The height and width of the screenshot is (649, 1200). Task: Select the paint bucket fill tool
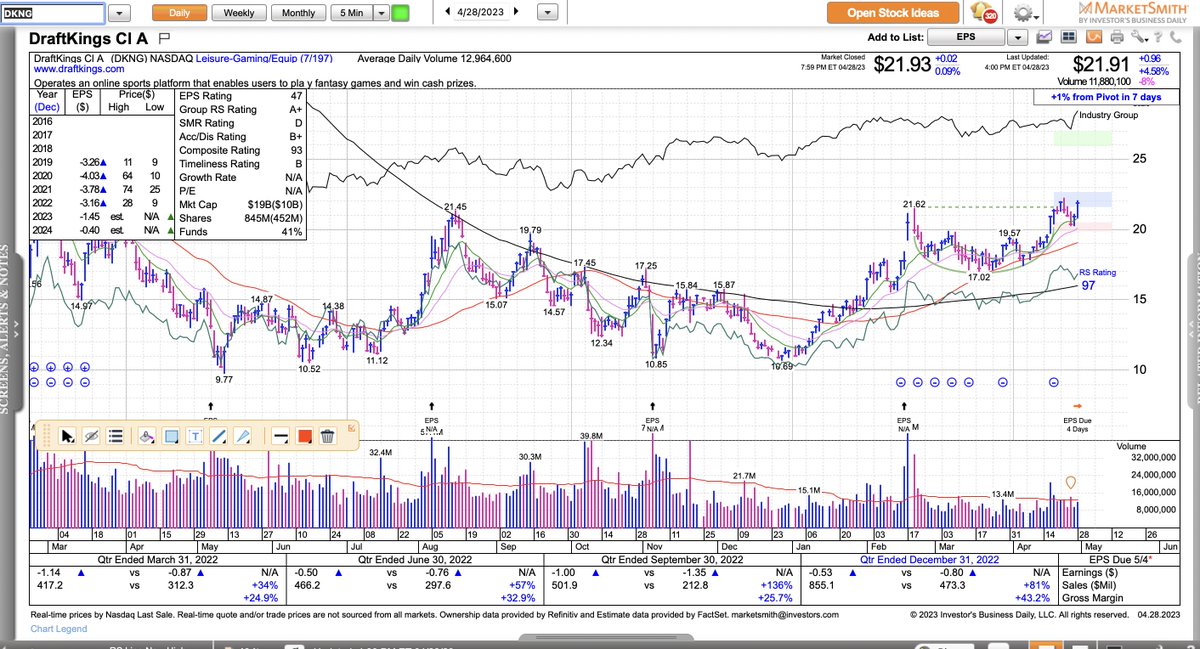(147, 436)
